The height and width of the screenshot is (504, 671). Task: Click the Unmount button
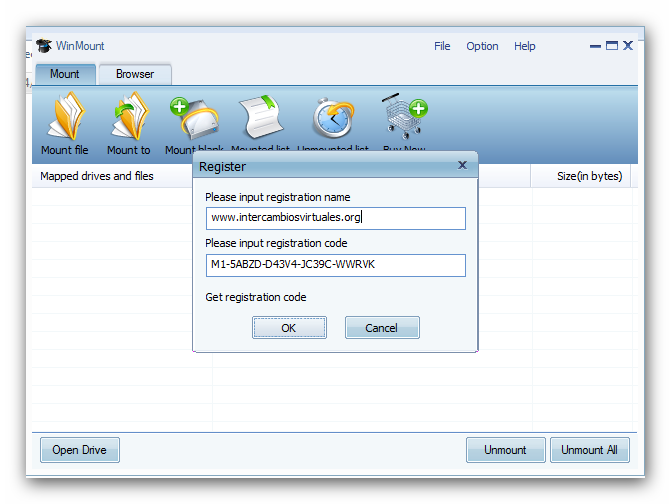(x=505, y=450)
